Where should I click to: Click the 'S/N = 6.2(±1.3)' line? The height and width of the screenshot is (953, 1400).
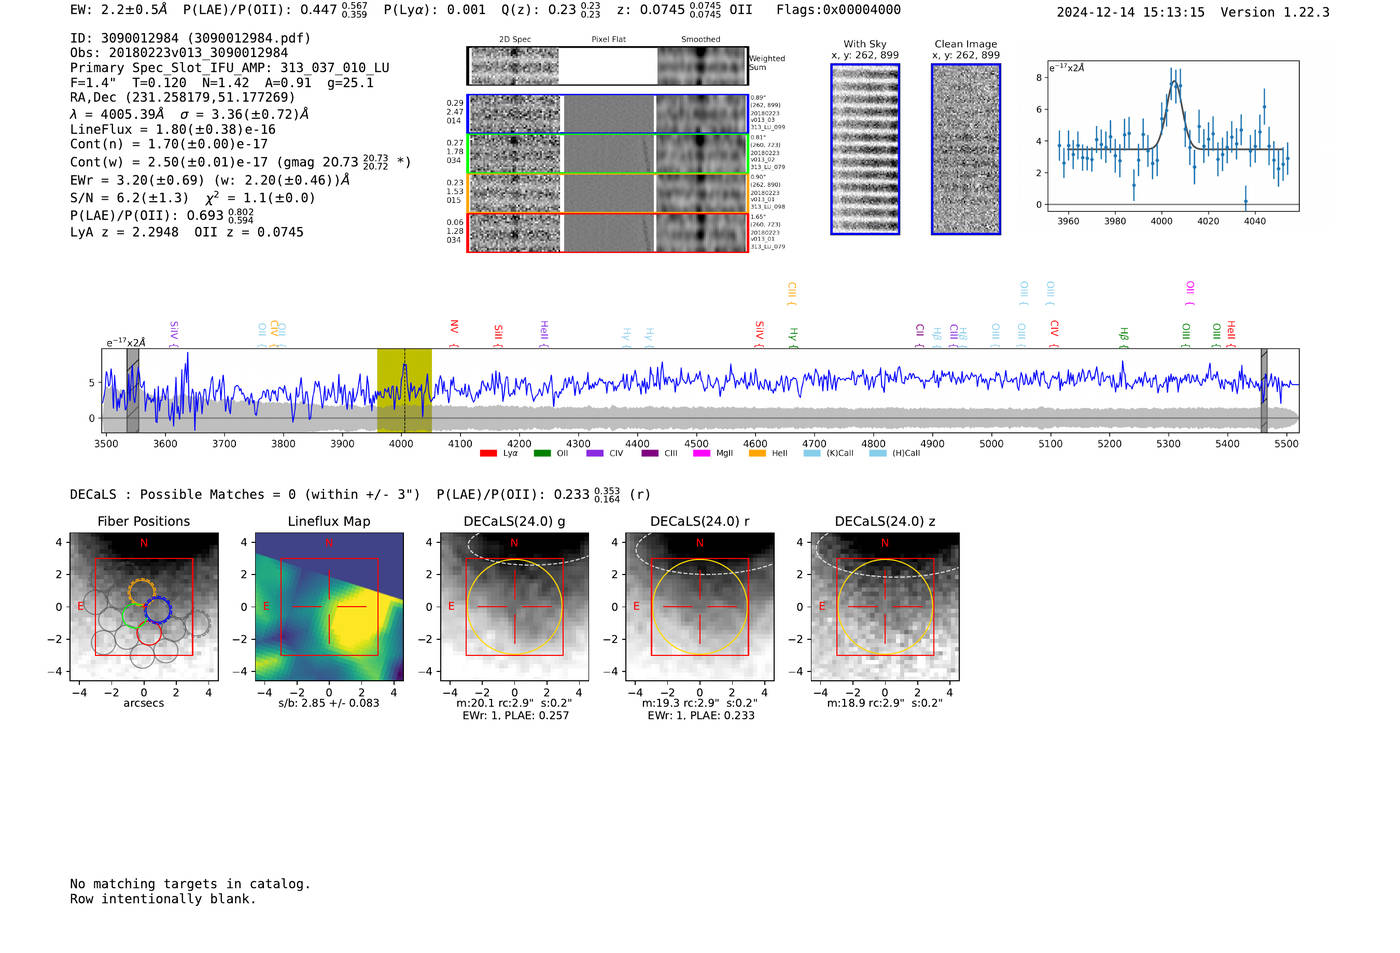click(193, 197)
